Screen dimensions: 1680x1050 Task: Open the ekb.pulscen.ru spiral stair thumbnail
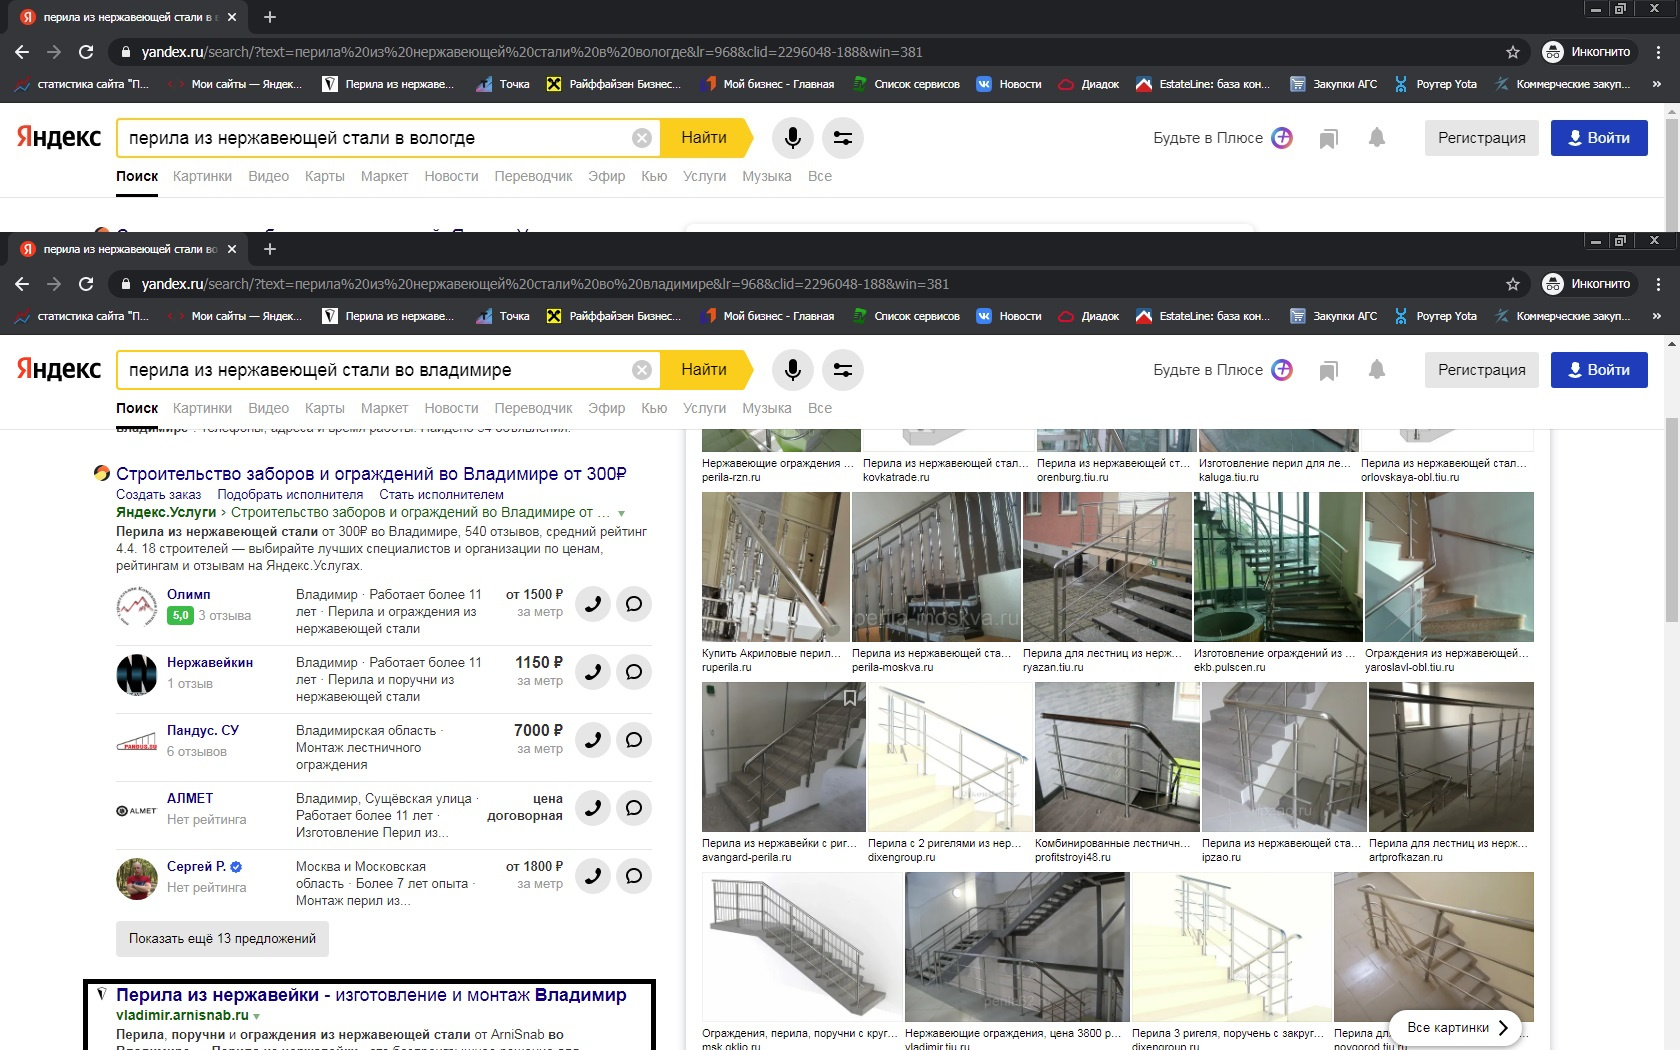click(1278, 567)
